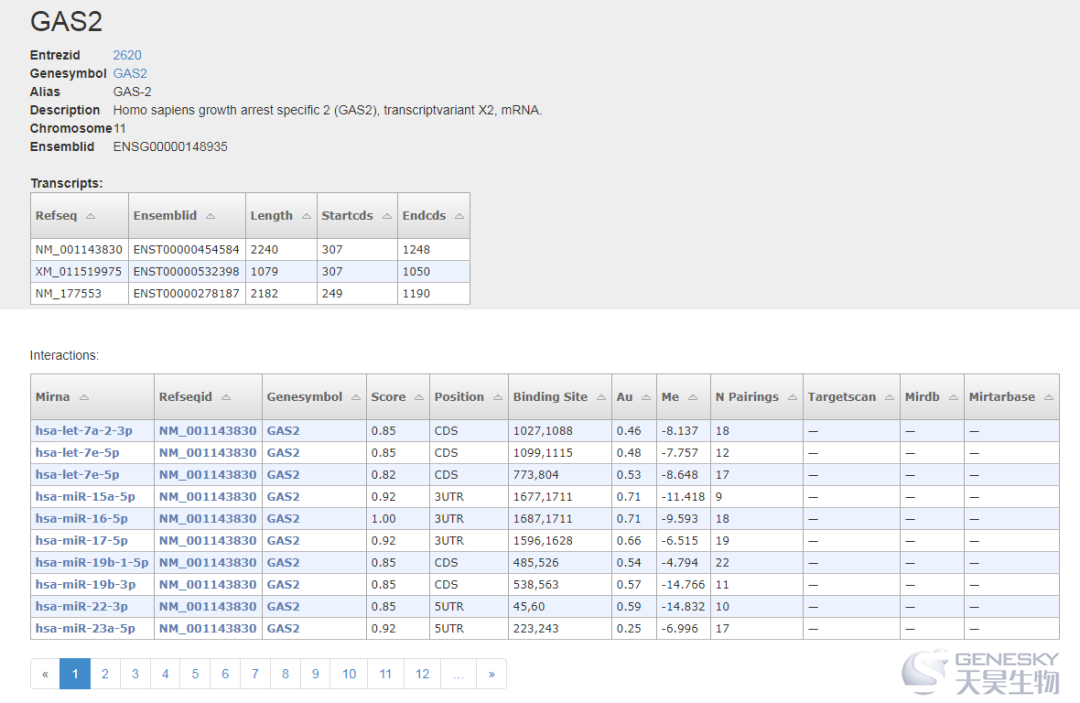Image resolution: width=1080 pixels, height=703 pixels.
Task: Open page 10 of results
Action: (x=349, y=674)
